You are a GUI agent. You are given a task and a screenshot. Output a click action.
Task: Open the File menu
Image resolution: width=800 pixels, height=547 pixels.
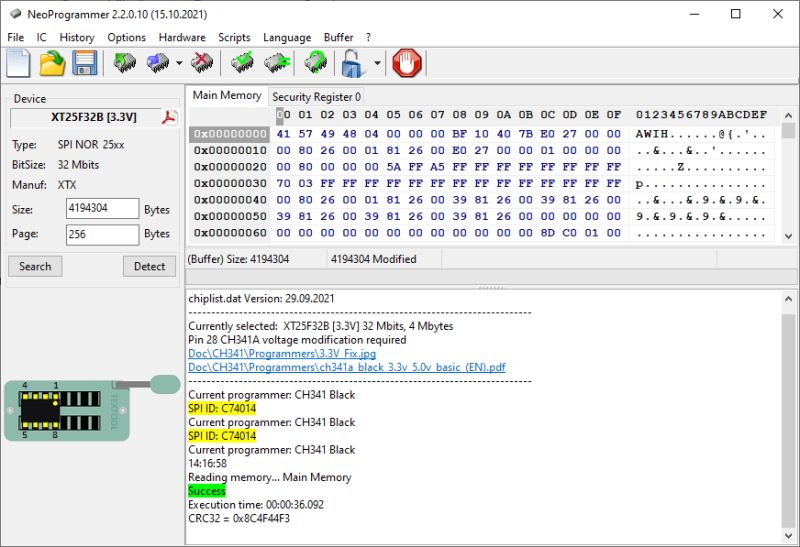15,37
